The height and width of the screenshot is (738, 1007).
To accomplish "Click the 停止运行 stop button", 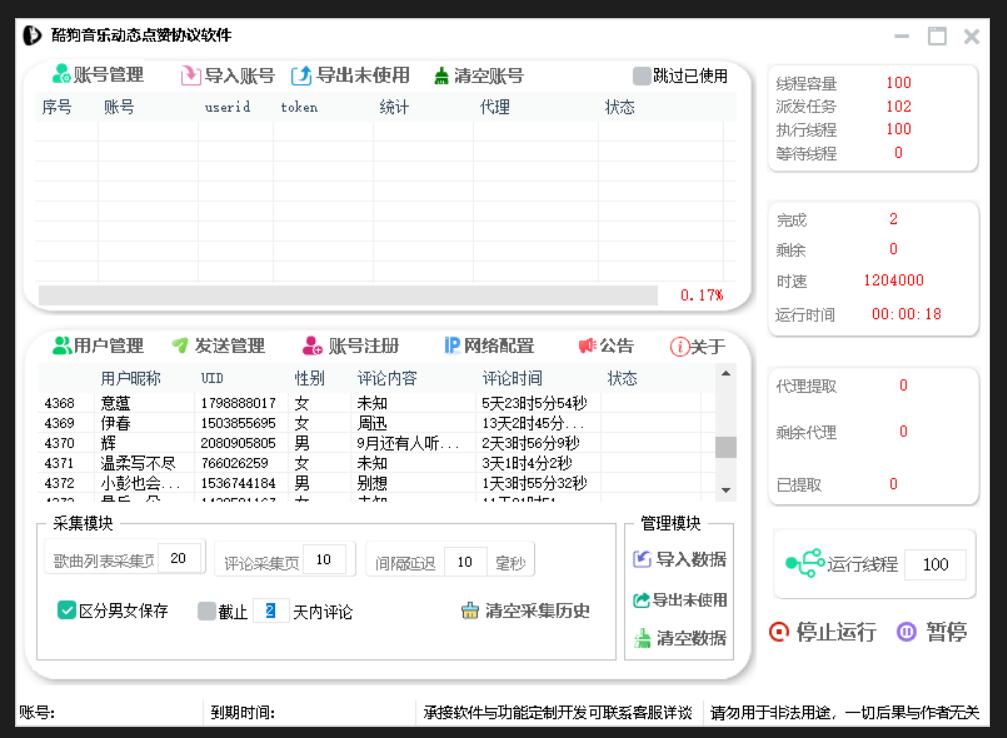I will pyautogui.click(x=823, y=632).
